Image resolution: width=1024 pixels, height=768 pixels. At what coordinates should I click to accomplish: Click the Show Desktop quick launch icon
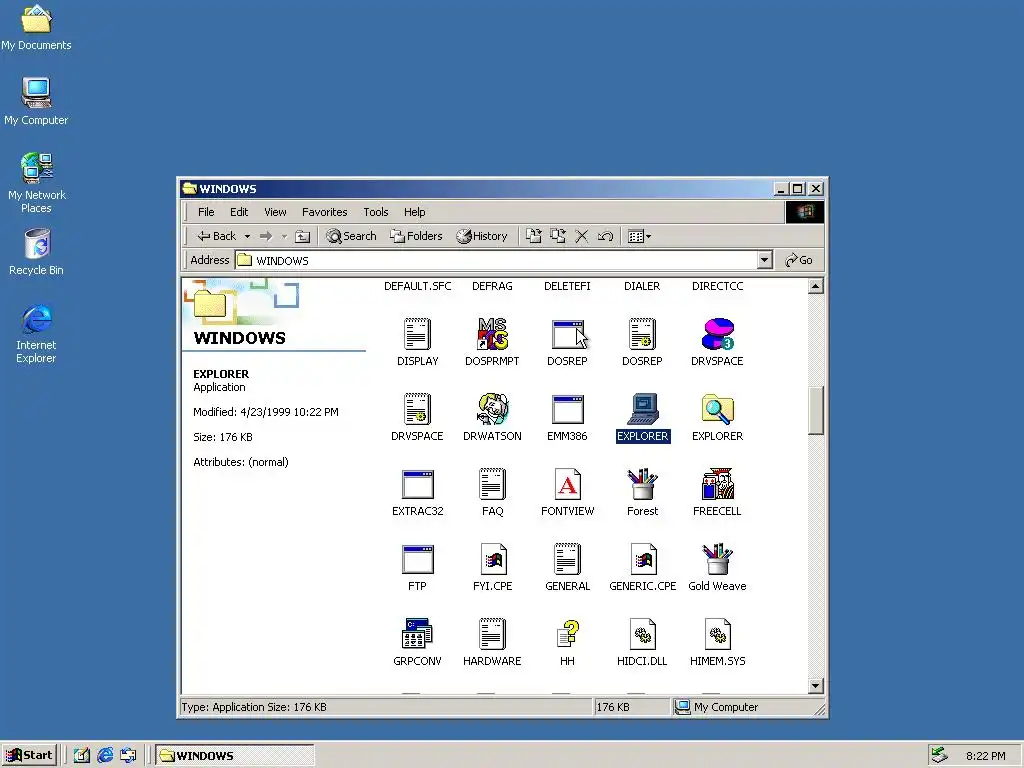tap(82, 755)
